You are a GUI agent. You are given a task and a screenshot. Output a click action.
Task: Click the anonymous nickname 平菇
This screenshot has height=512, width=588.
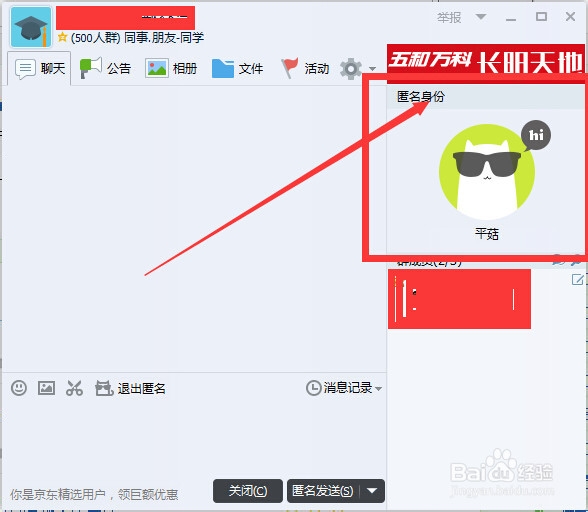click(487, 234)
